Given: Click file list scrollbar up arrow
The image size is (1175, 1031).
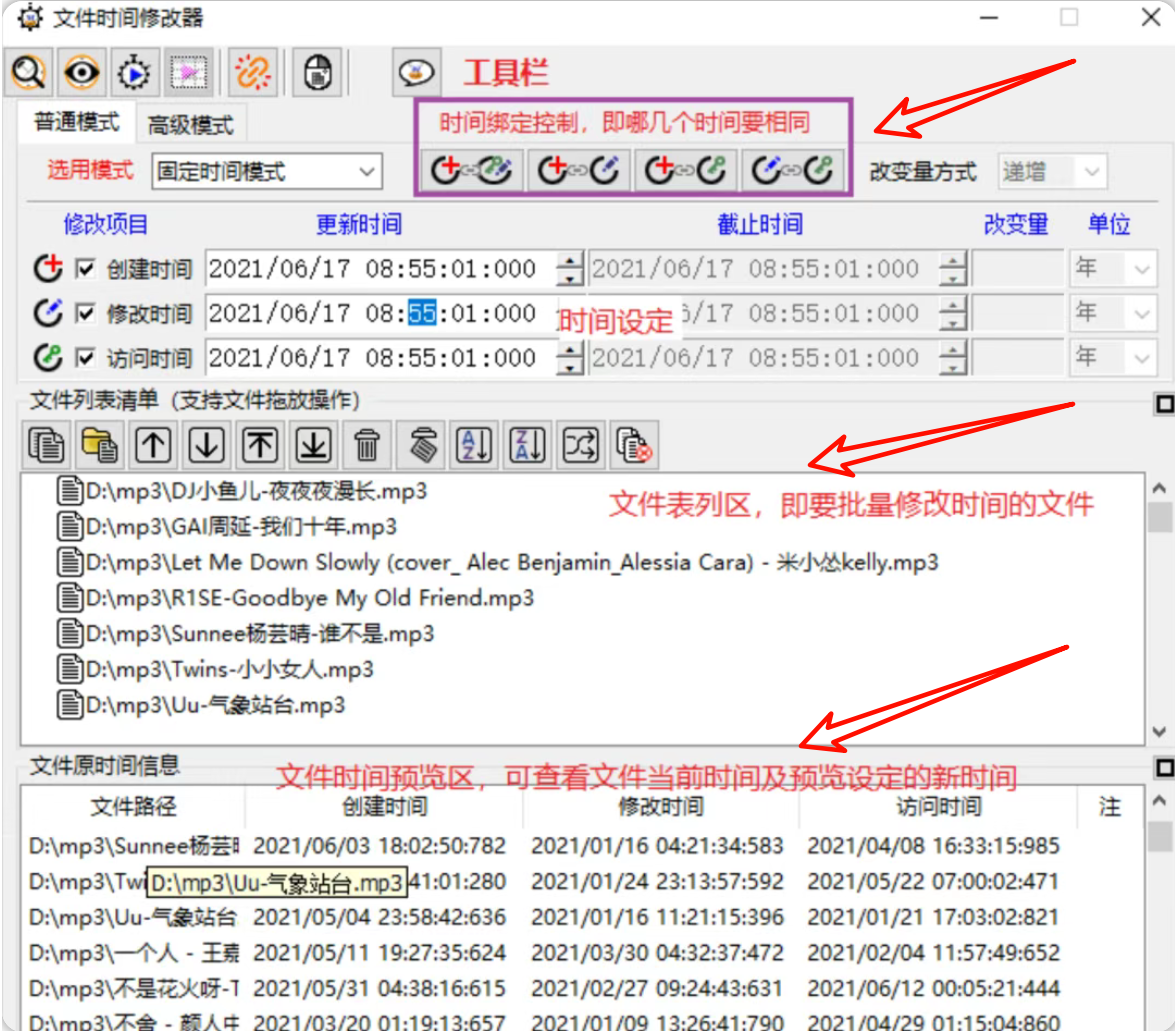Looking at the screenshot, I should pos(1159,489).
